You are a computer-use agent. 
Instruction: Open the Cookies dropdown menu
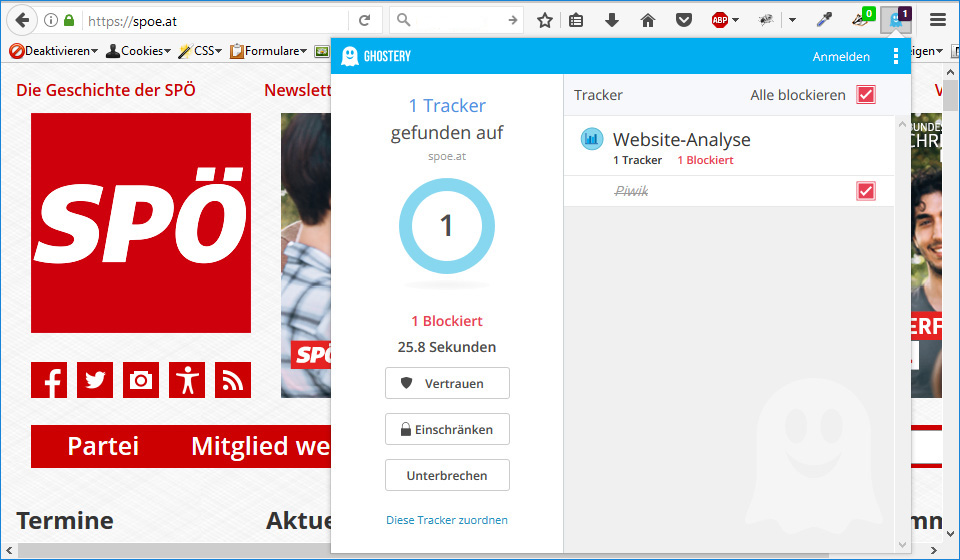pyautogui.click(x=138, y=51)
